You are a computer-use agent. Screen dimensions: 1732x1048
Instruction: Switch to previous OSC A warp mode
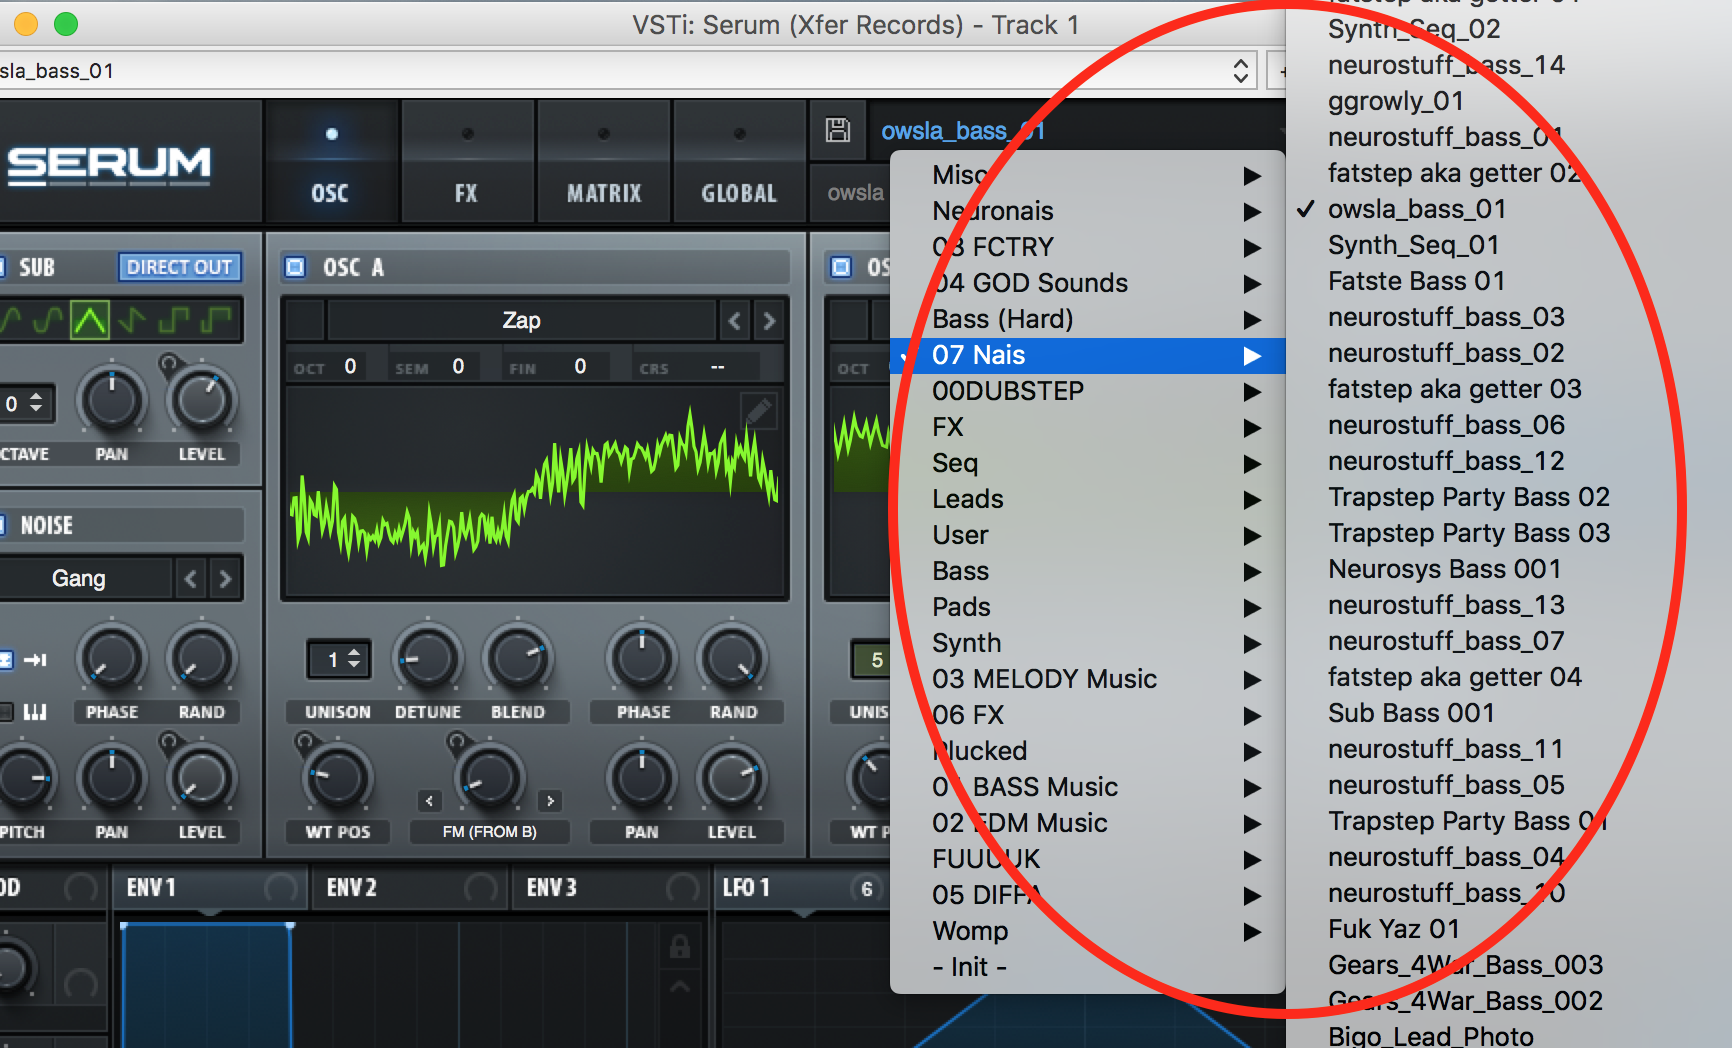[429, 800]
